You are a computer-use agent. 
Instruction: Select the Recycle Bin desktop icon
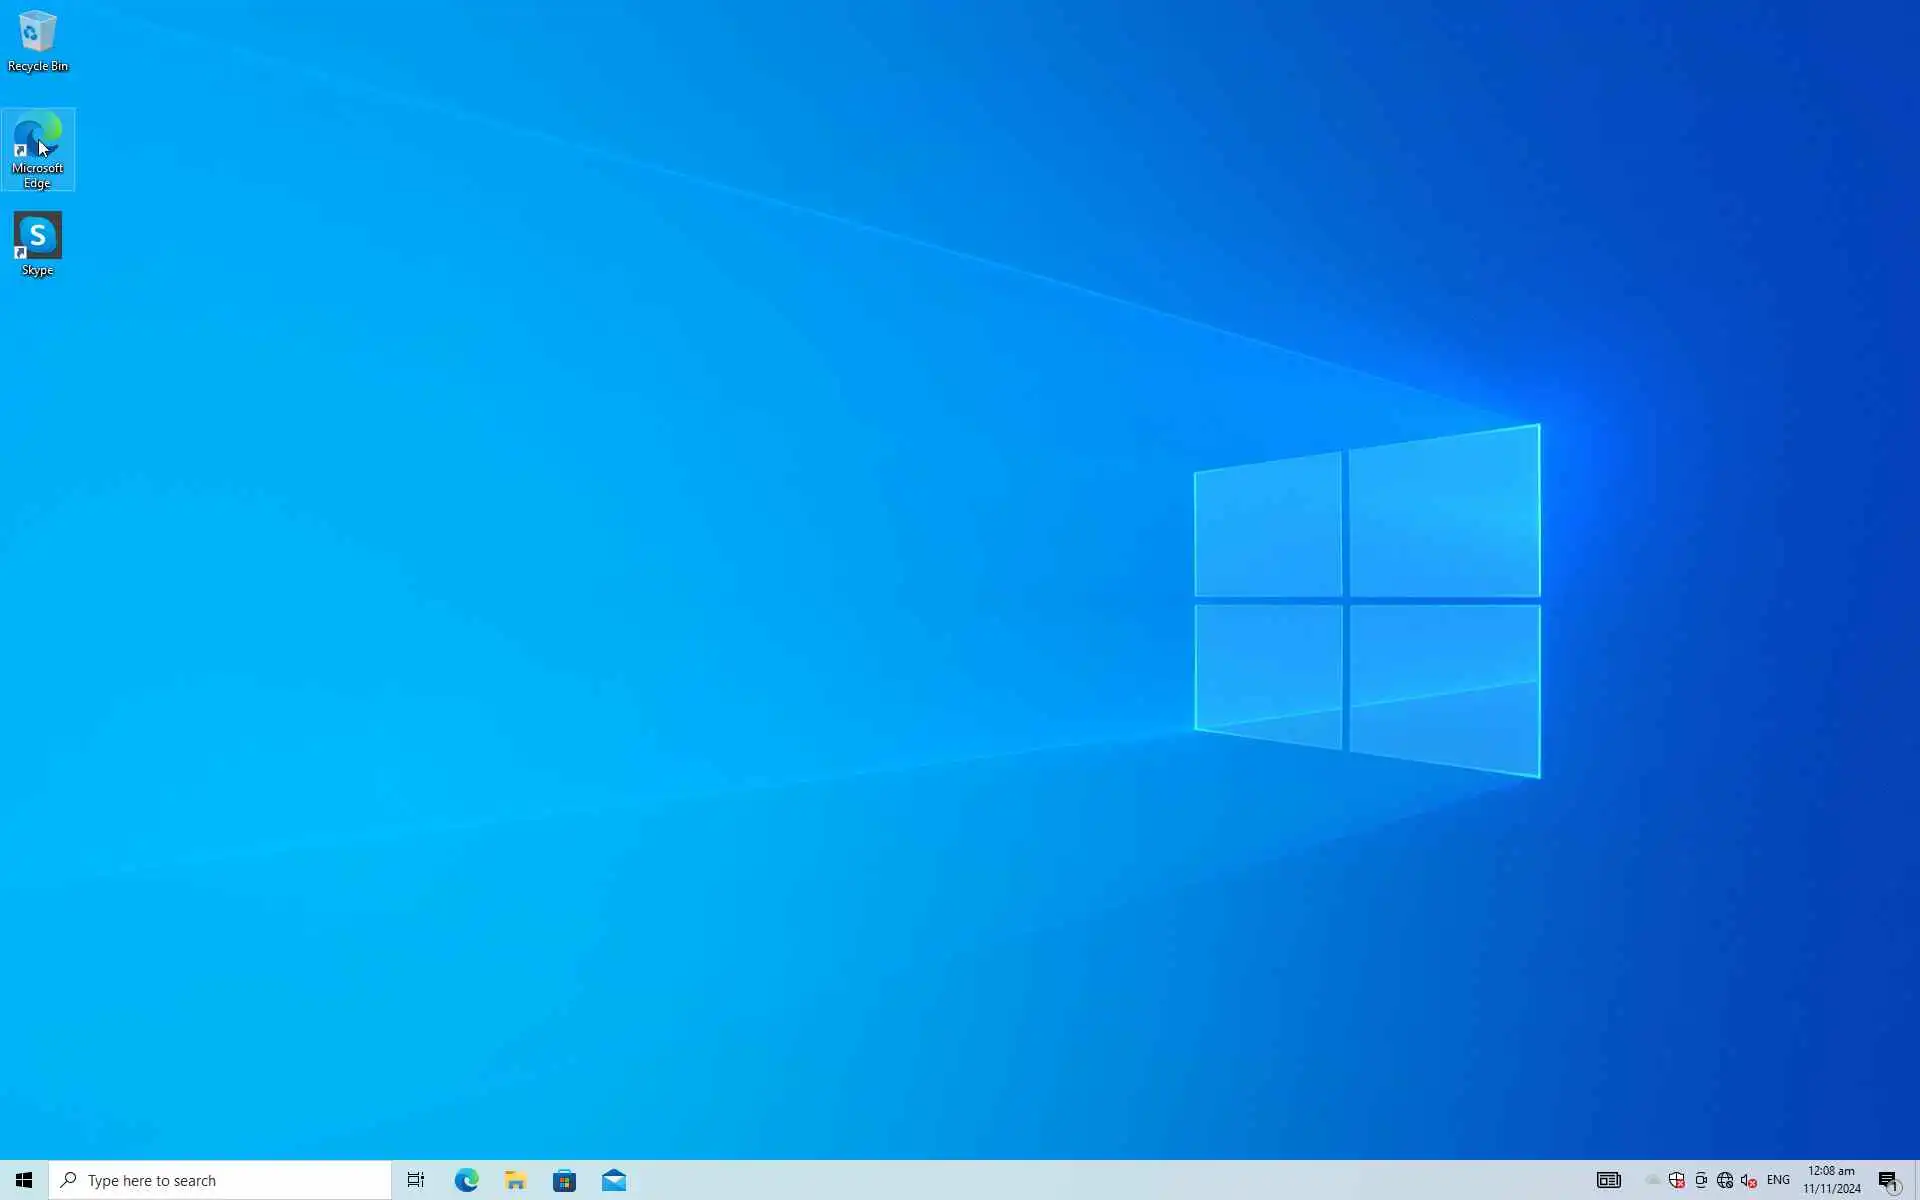click(37, 40)
